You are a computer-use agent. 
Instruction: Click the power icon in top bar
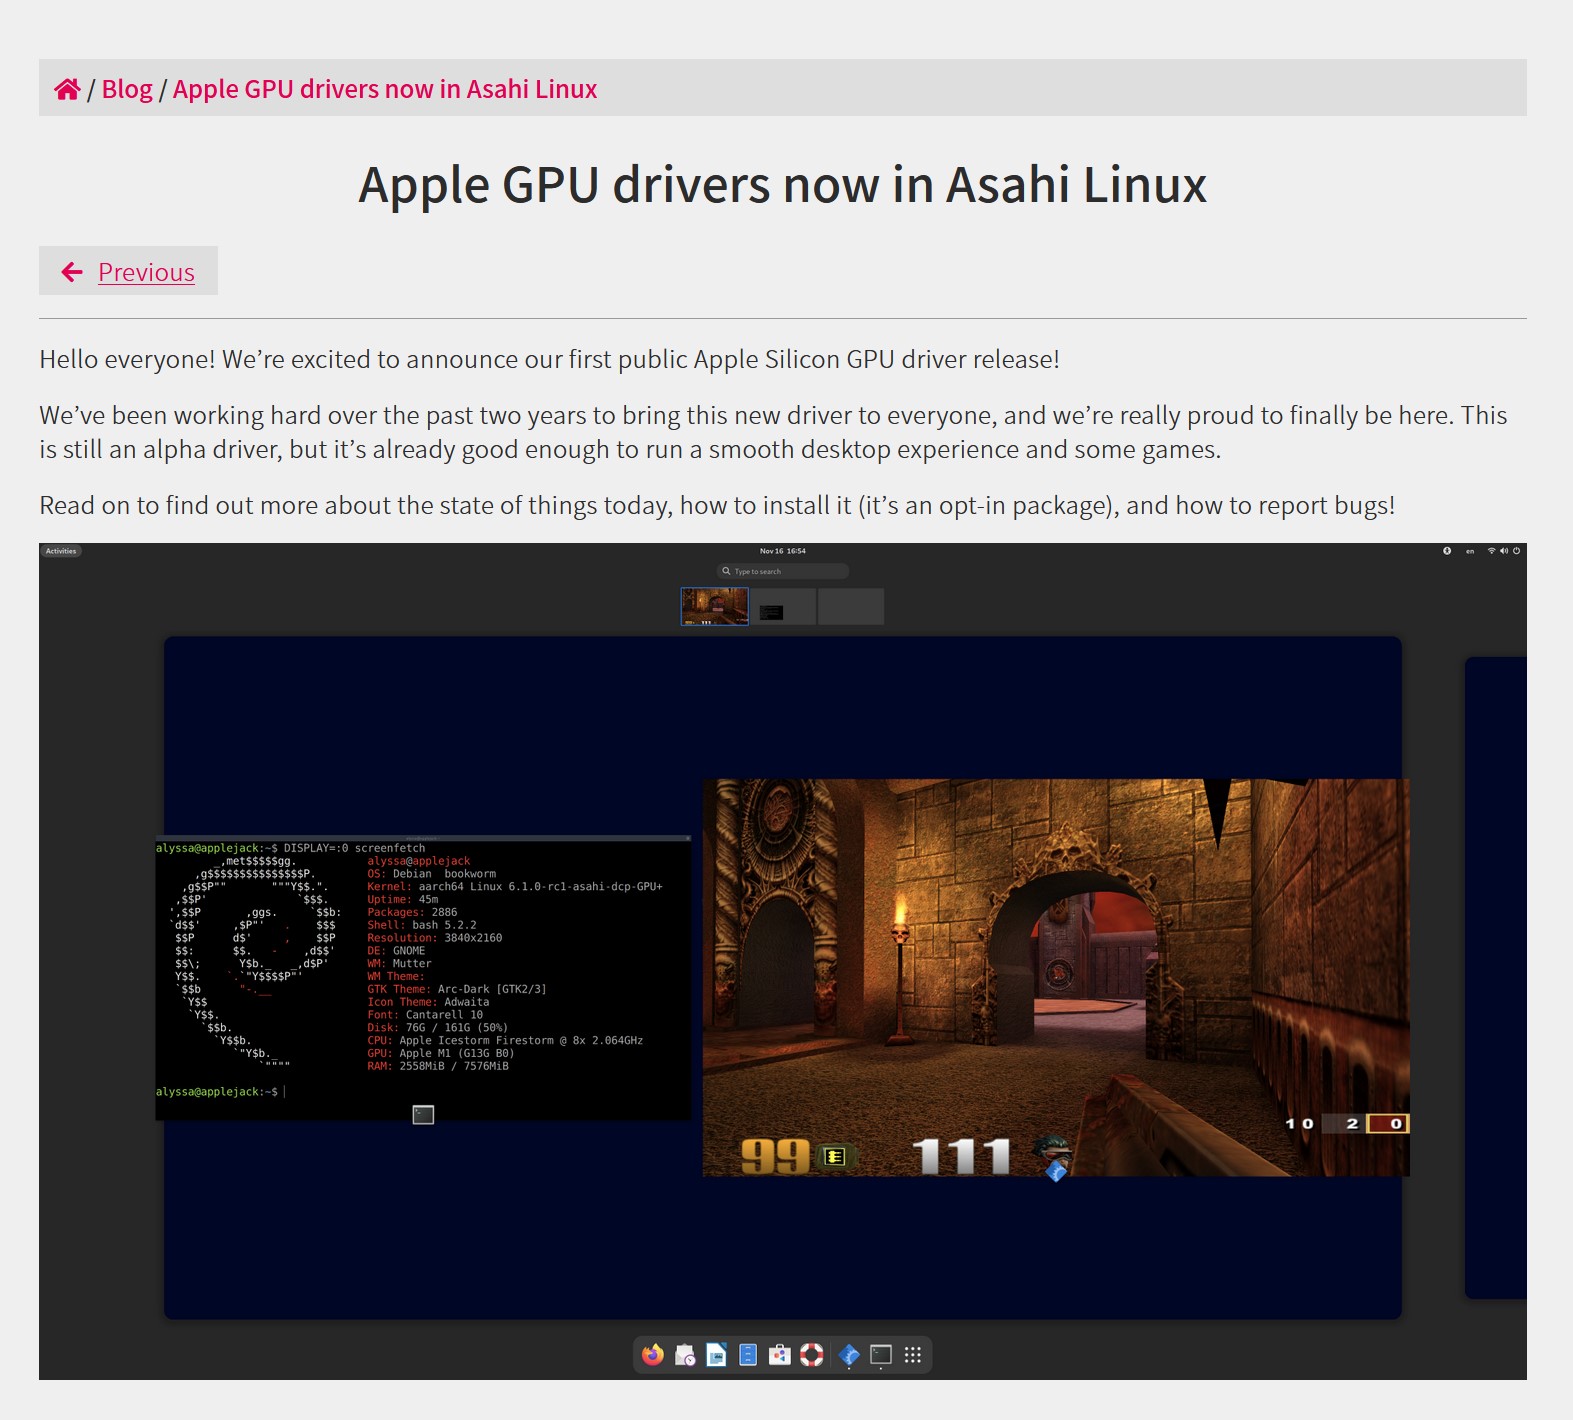click(x=1517, y=551)
